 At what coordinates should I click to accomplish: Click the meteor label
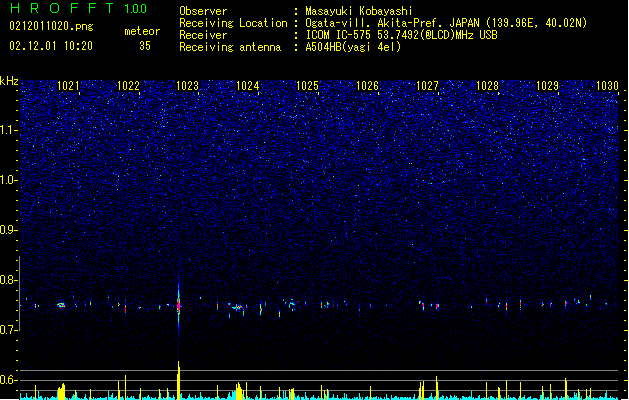(142, 31)
